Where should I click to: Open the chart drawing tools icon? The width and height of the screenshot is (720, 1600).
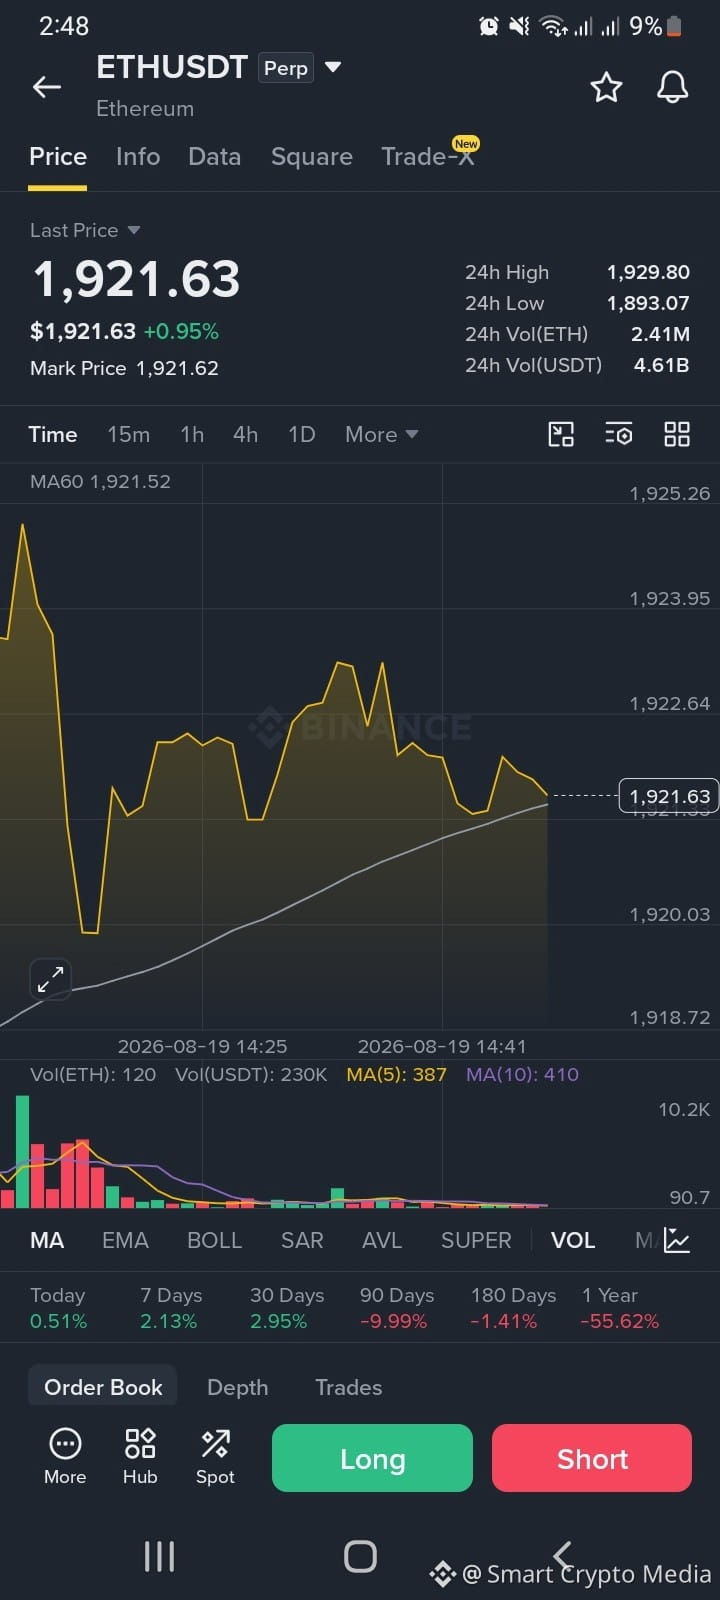pos(561,434)
